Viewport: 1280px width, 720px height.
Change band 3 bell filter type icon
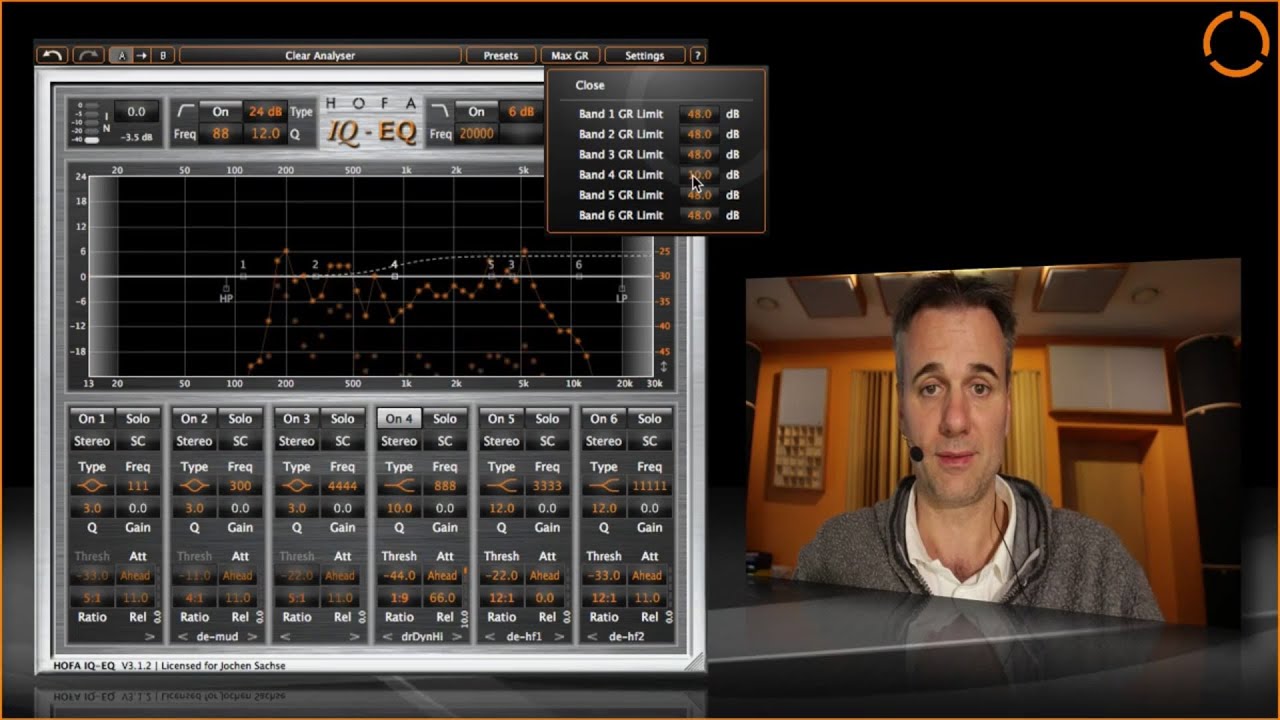pos(297,487)
